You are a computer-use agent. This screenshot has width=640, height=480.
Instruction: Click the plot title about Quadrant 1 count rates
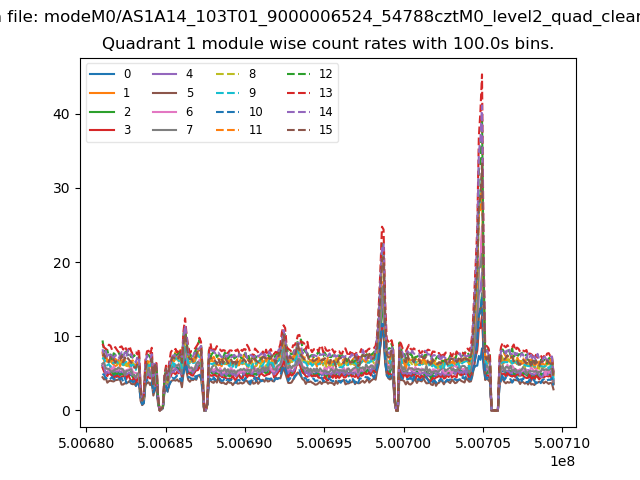coord(328,44)
